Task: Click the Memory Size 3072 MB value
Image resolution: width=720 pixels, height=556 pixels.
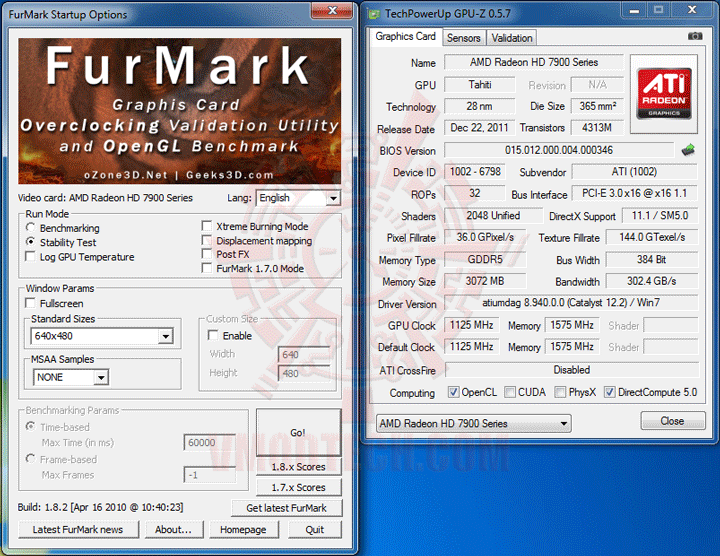Action: (485, 281)
